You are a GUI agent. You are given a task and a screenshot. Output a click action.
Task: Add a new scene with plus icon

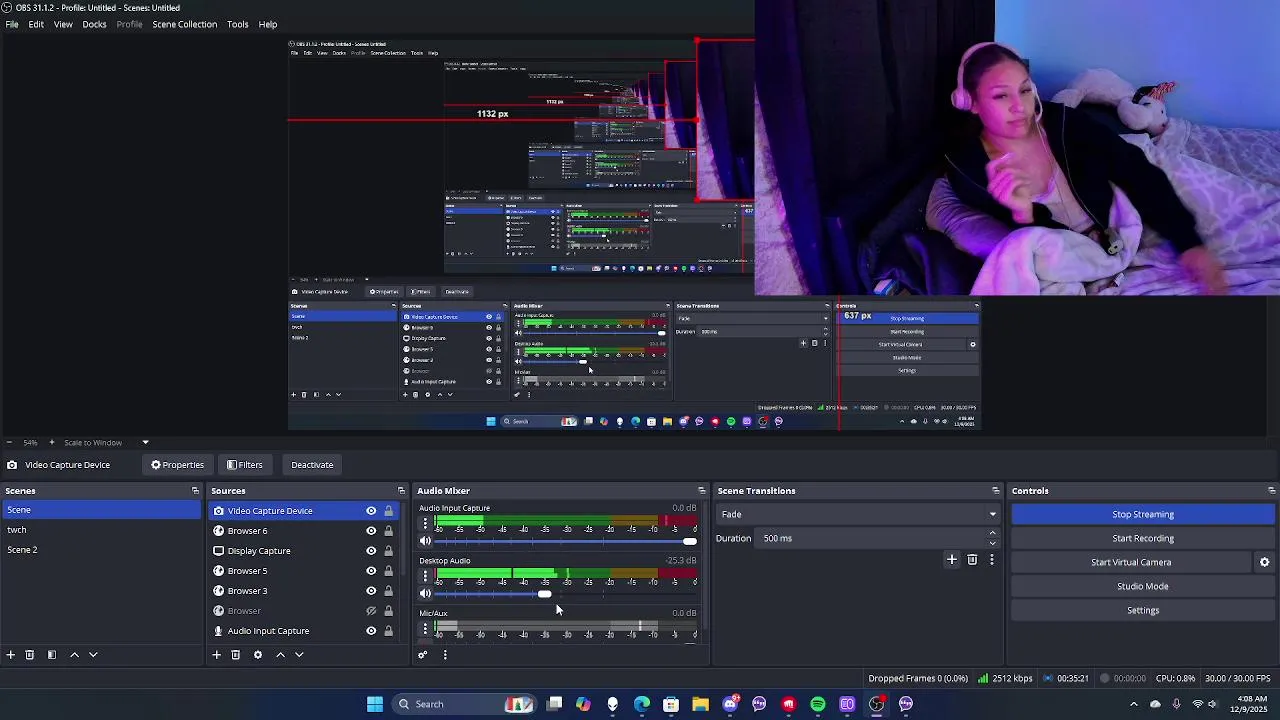(10, 655)
